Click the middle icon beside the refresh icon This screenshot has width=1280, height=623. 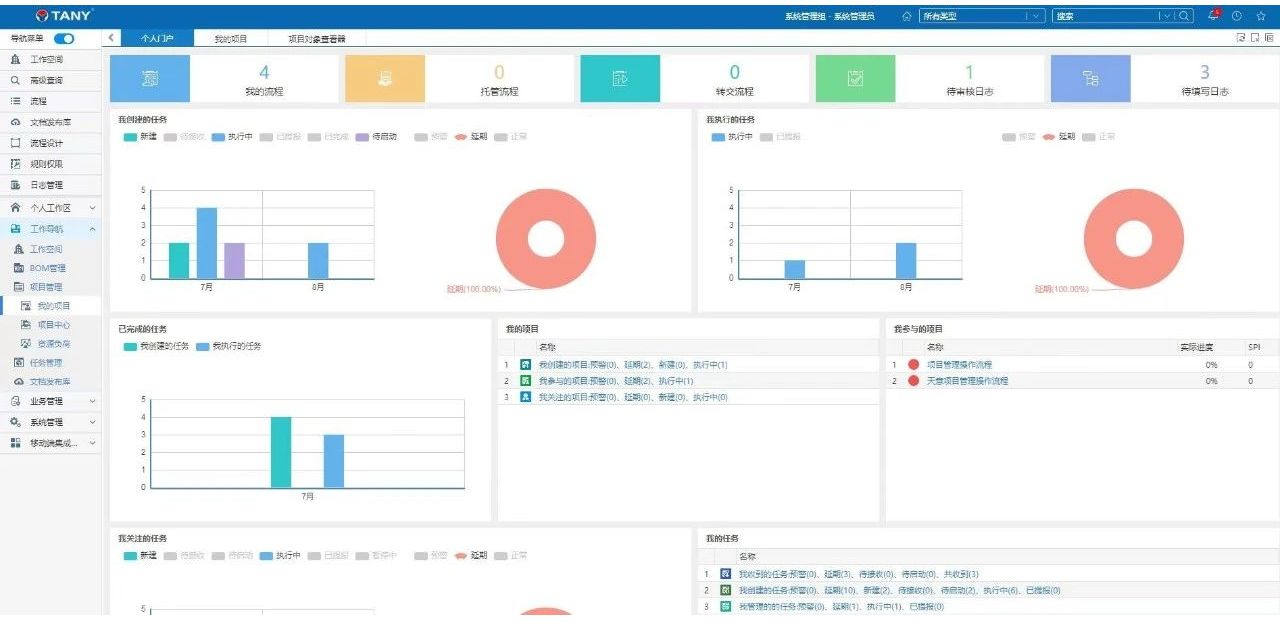(x=1255, y=38)
